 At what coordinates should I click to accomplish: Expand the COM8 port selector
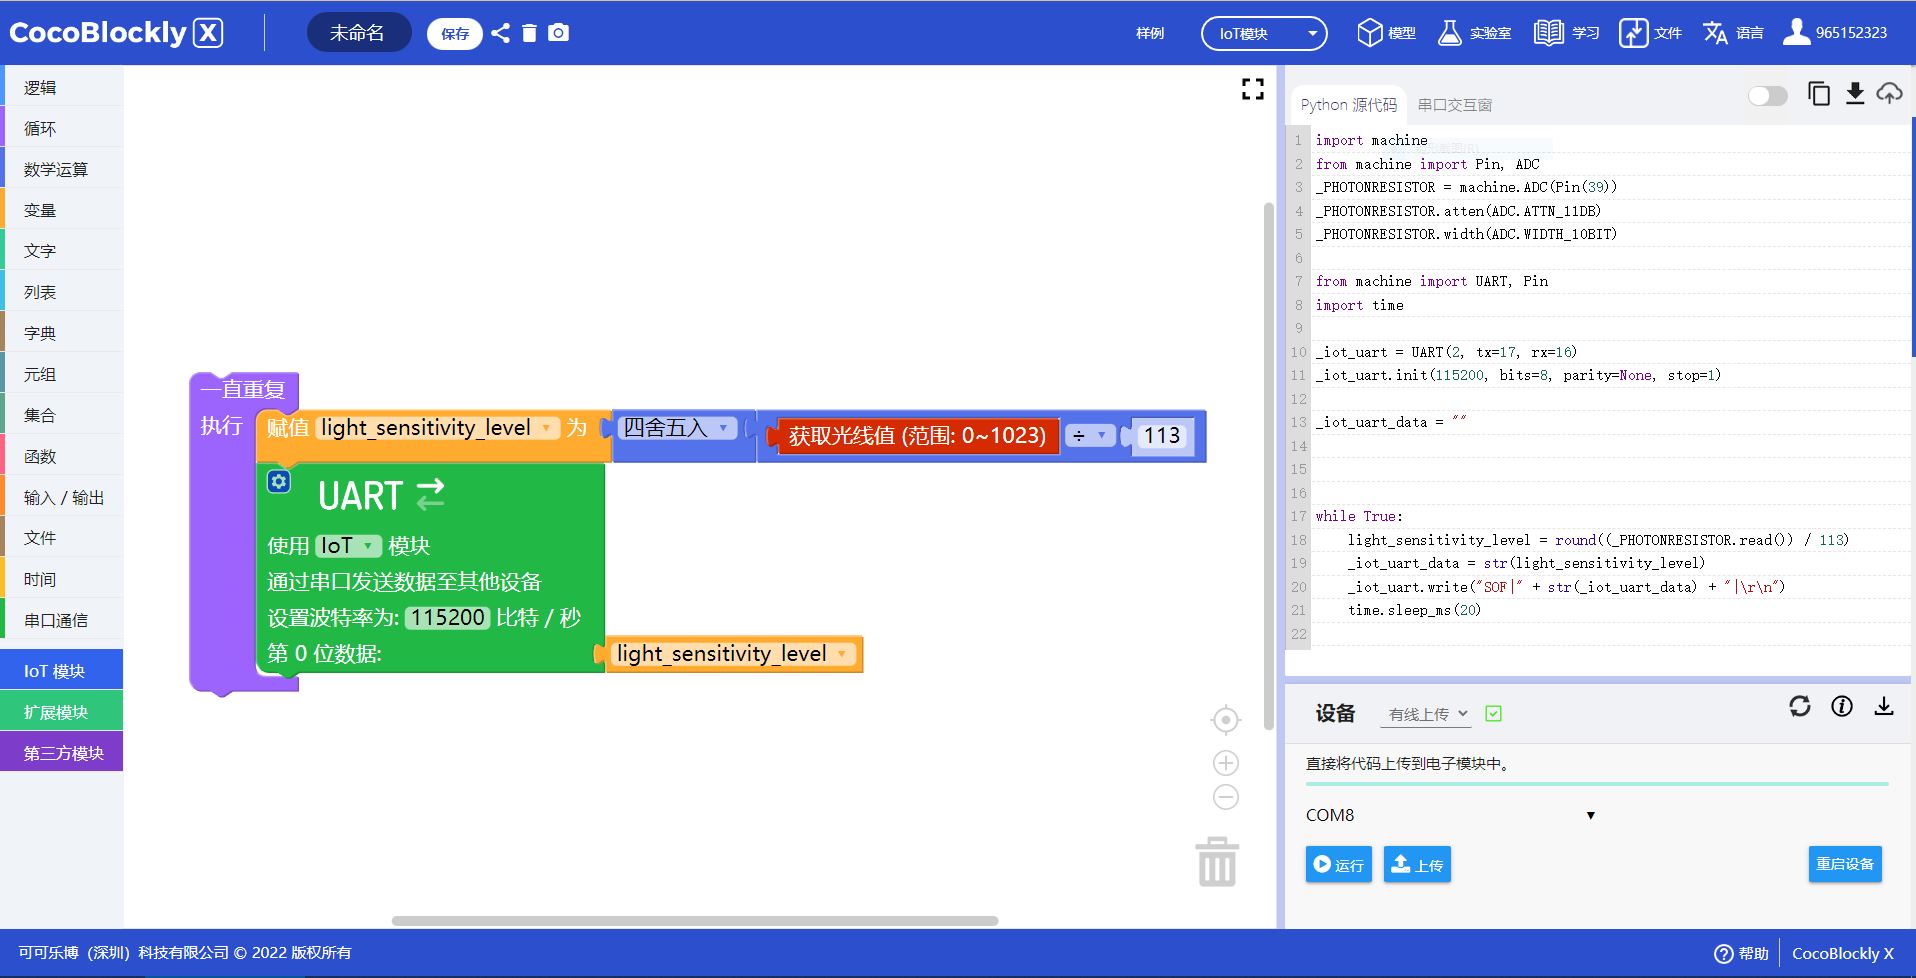point(1589,815)
